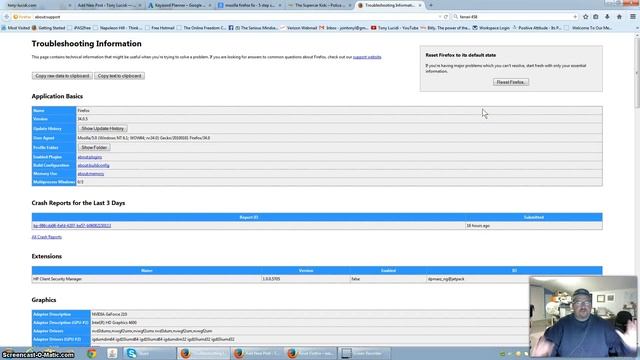The image size is (640, 360).
Task: Click the Intel(R) HD Graphics 4600 value
Action: (x=114, y=322)
